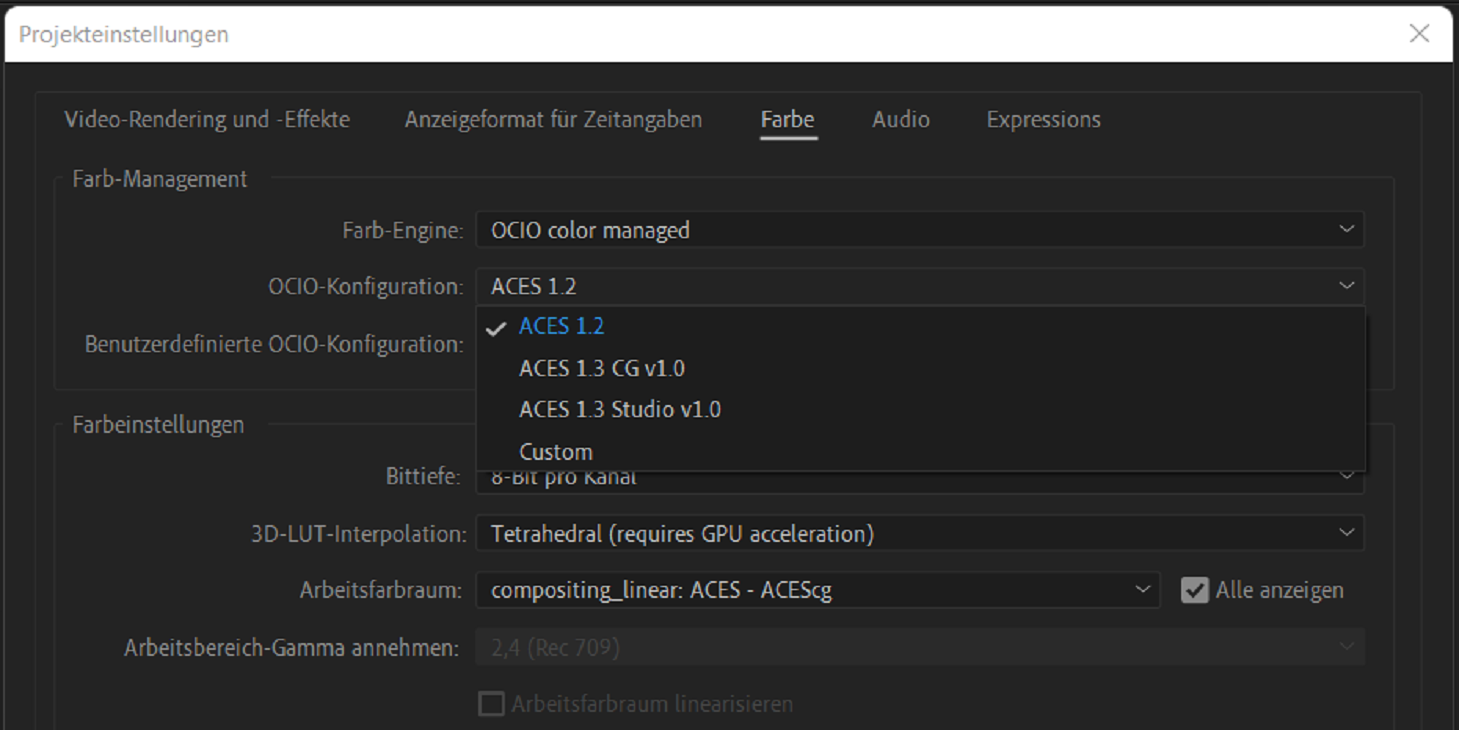
Task: Pick ACES 1.3 Studio v1.0 option
Action: pyautogui.click(x=619, y=410)
